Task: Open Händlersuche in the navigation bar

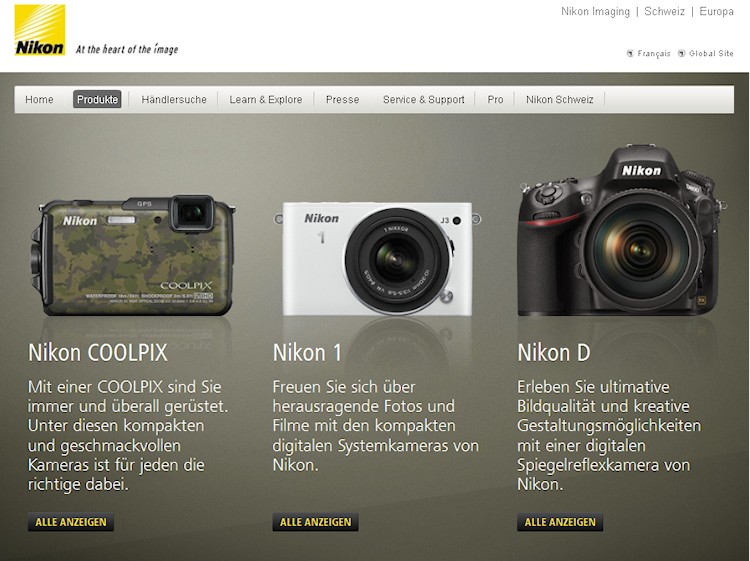Action: point(174,99)
